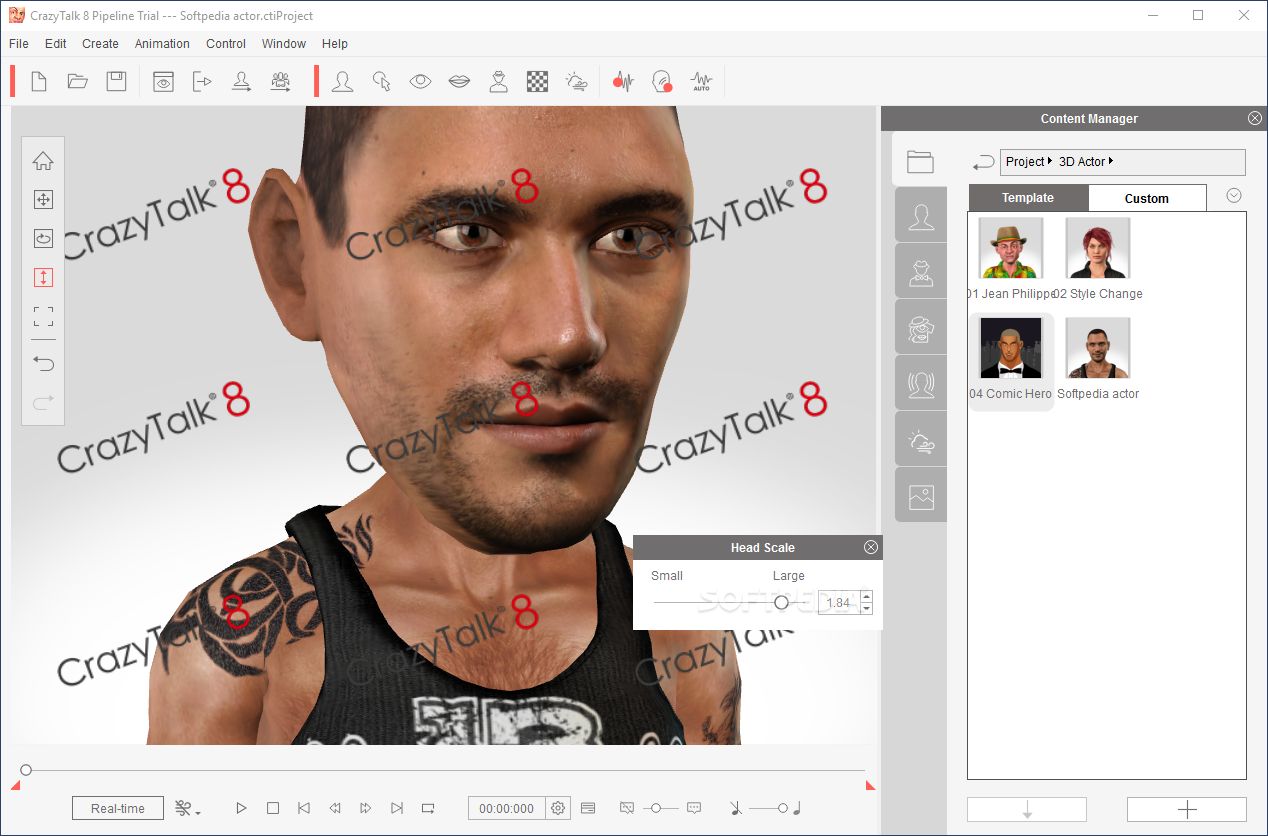Select the Softpedia actor thumbnail
Image resolution: width=1268 pixels, height=836 pixels.
[1098, 348]
